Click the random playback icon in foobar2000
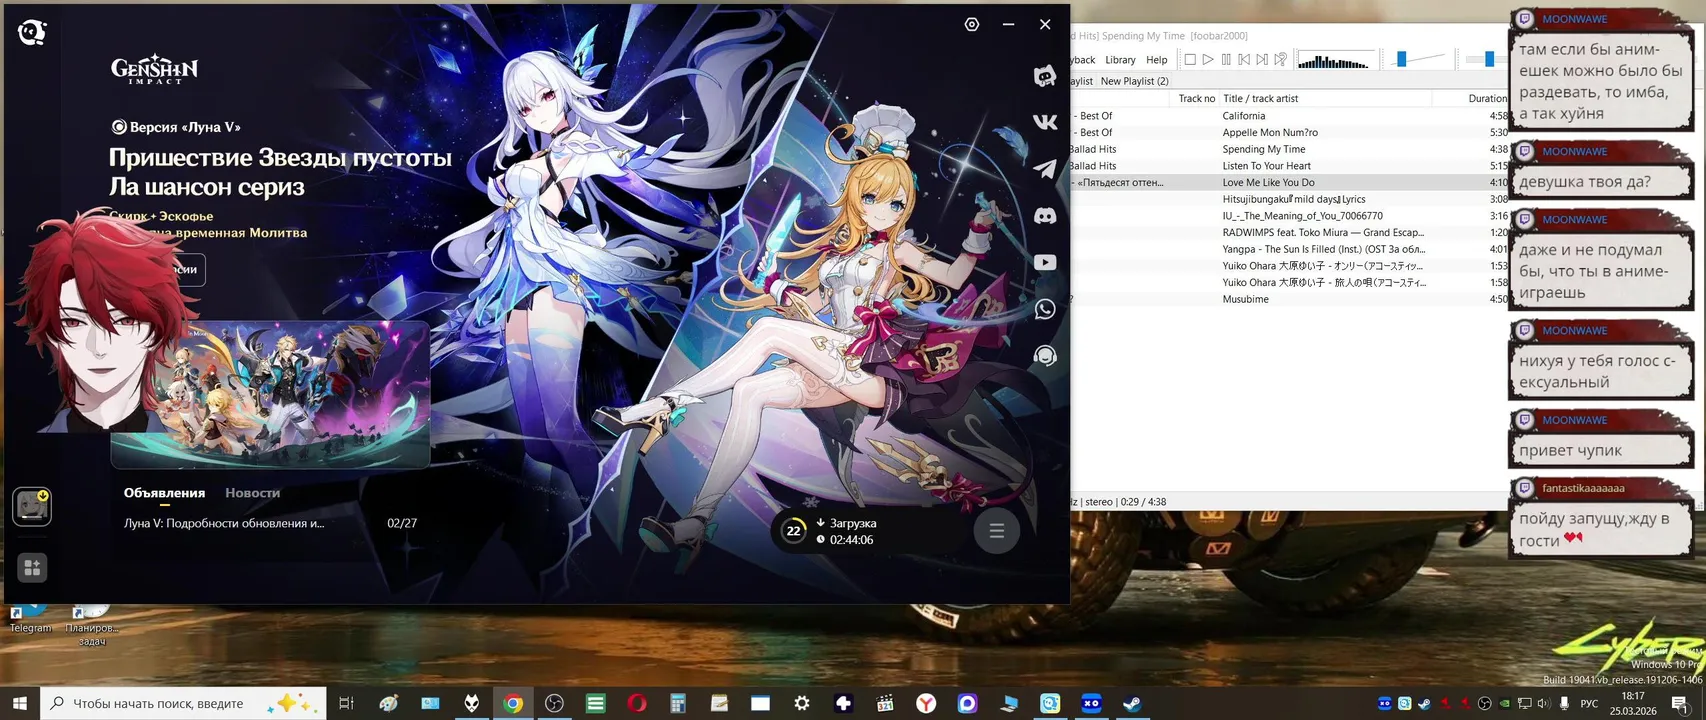 (x=1280, y=60)
